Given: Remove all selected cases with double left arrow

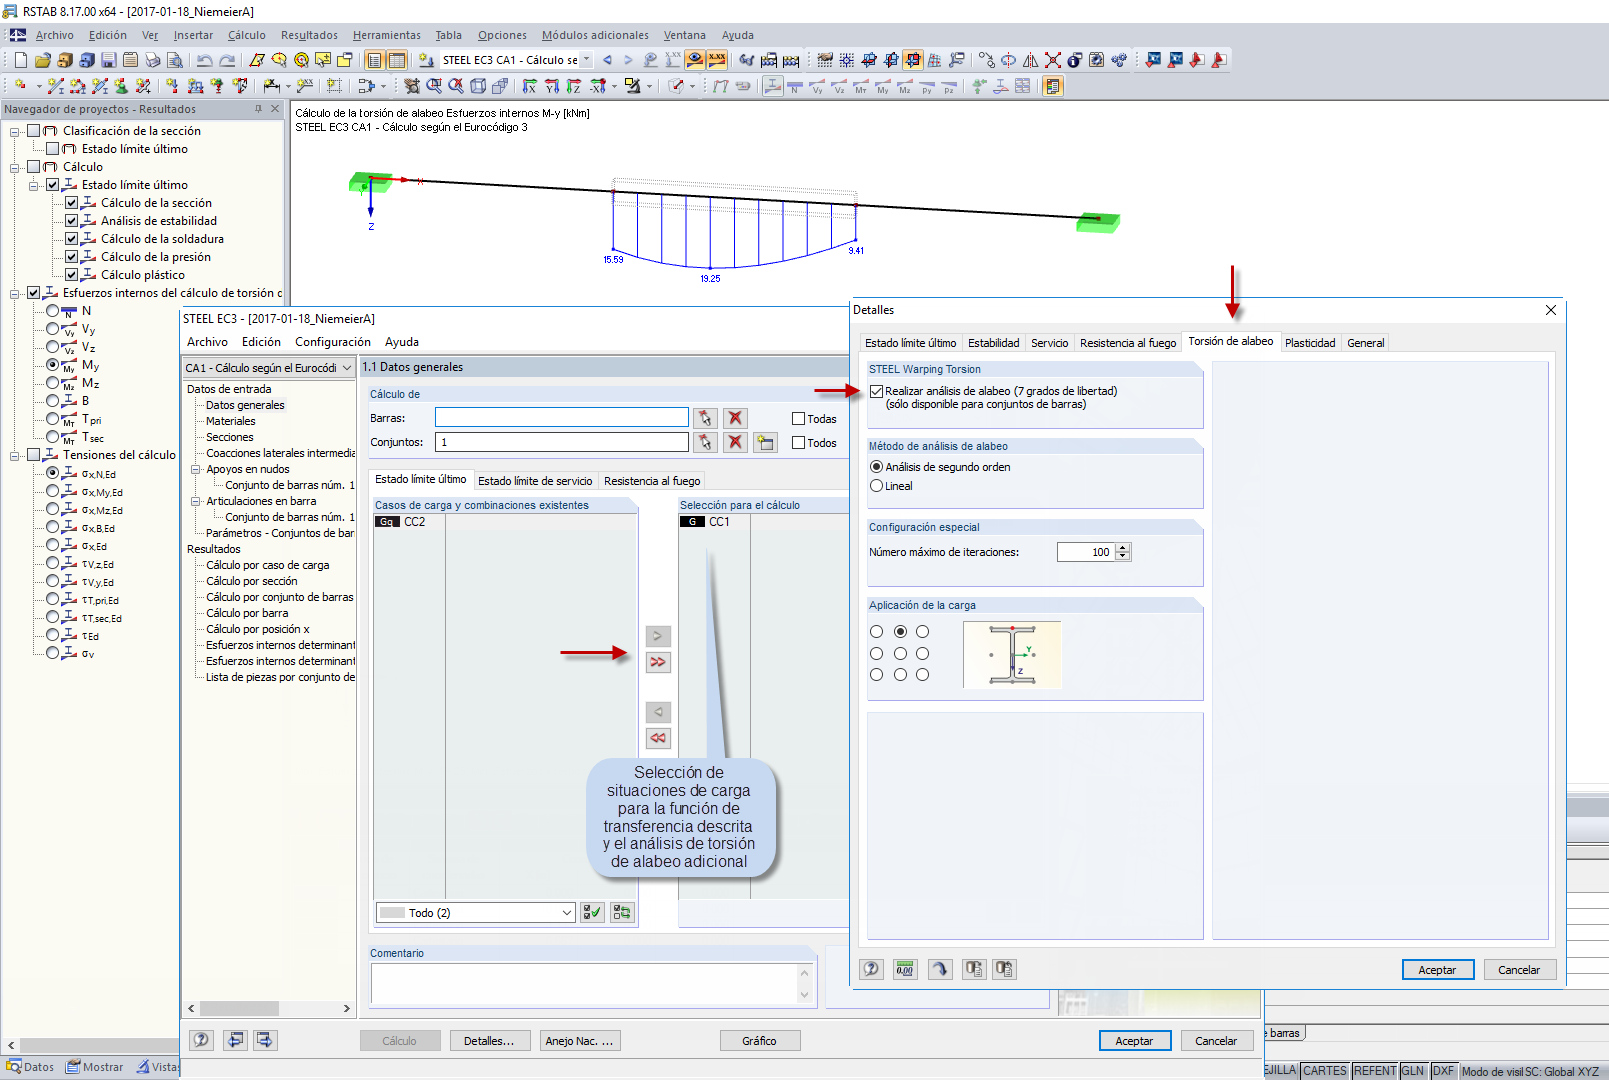Looking at the screenshot, I should click(x=658, y=738).
